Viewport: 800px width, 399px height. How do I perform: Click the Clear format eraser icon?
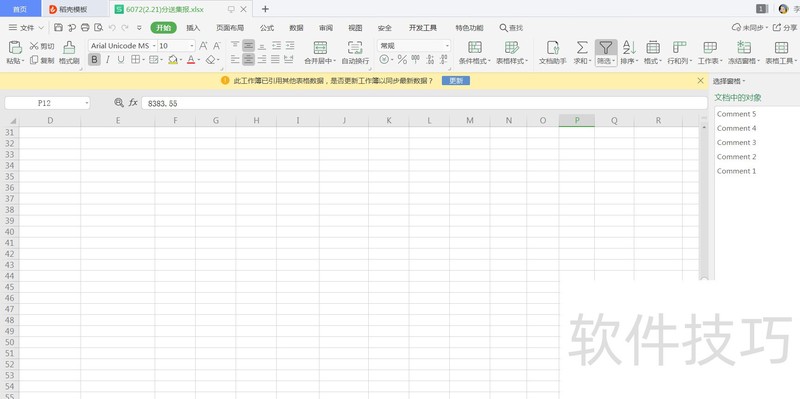coord(211,60)
